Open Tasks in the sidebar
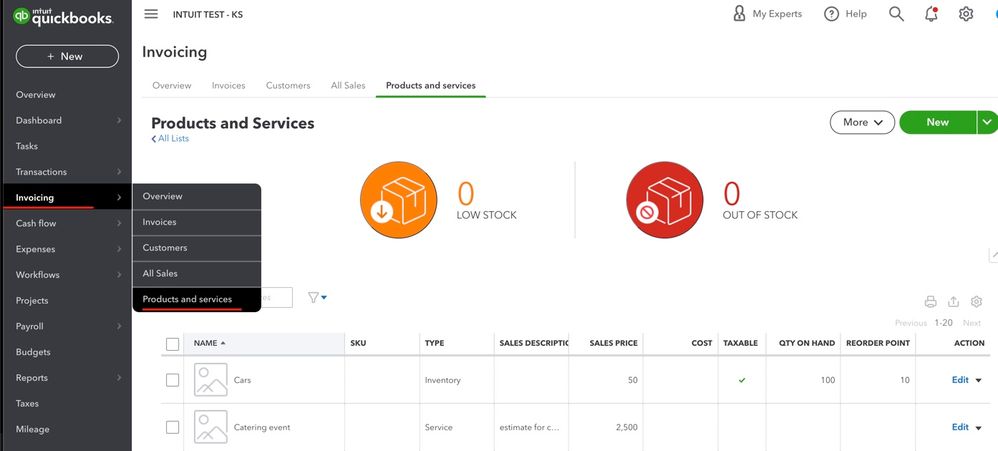998x451 pixels. 27,146
